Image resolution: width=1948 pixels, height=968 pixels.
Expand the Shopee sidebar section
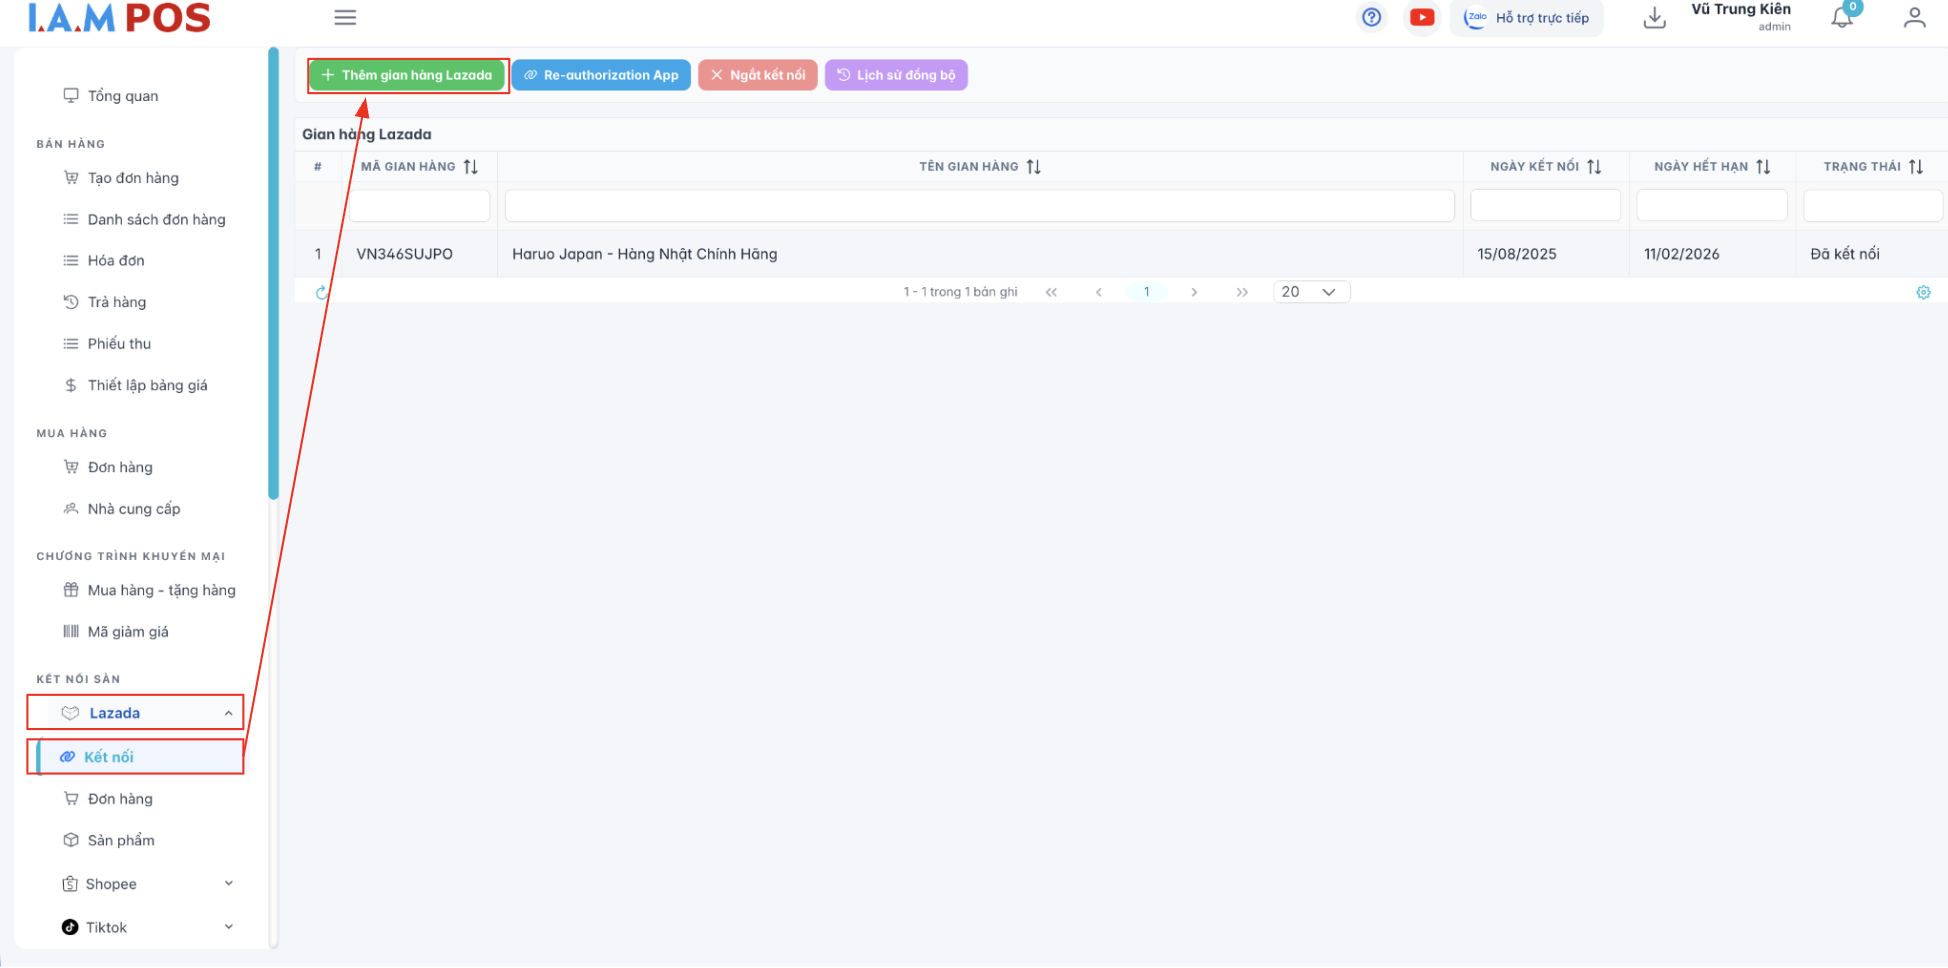pyautogui.click(x=228, y=884)
